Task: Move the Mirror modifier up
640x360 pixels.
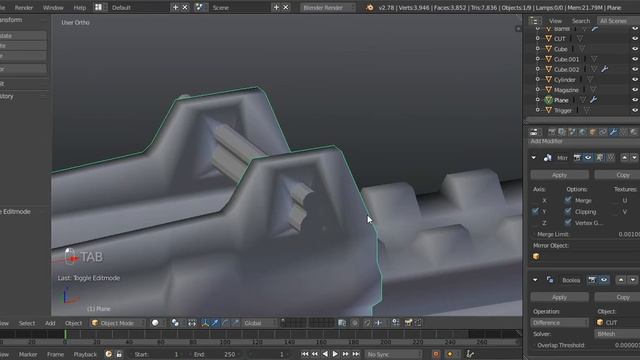Action: tap(624, 158)
